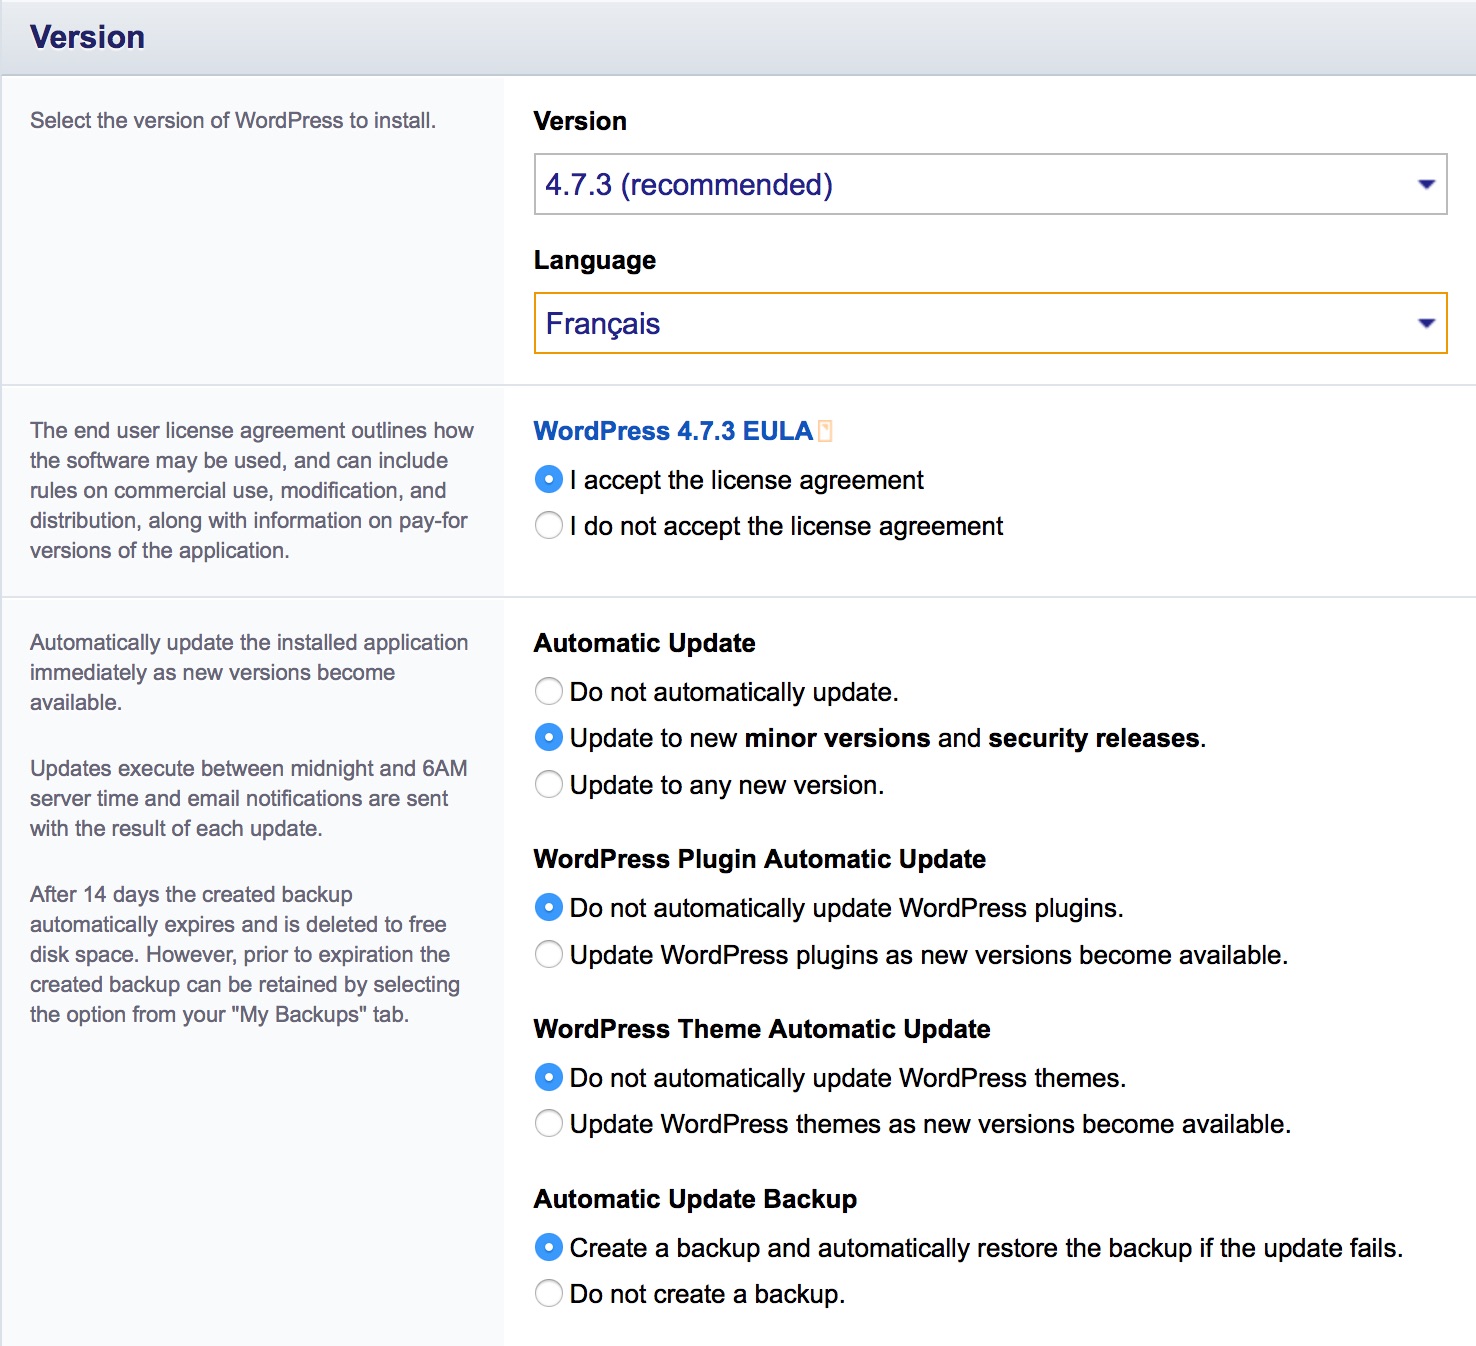The width and height of the screenshot is (1476, 1346).
Task: Select 'Do not create a backup.'
Action: click(x=549, y=1294)
